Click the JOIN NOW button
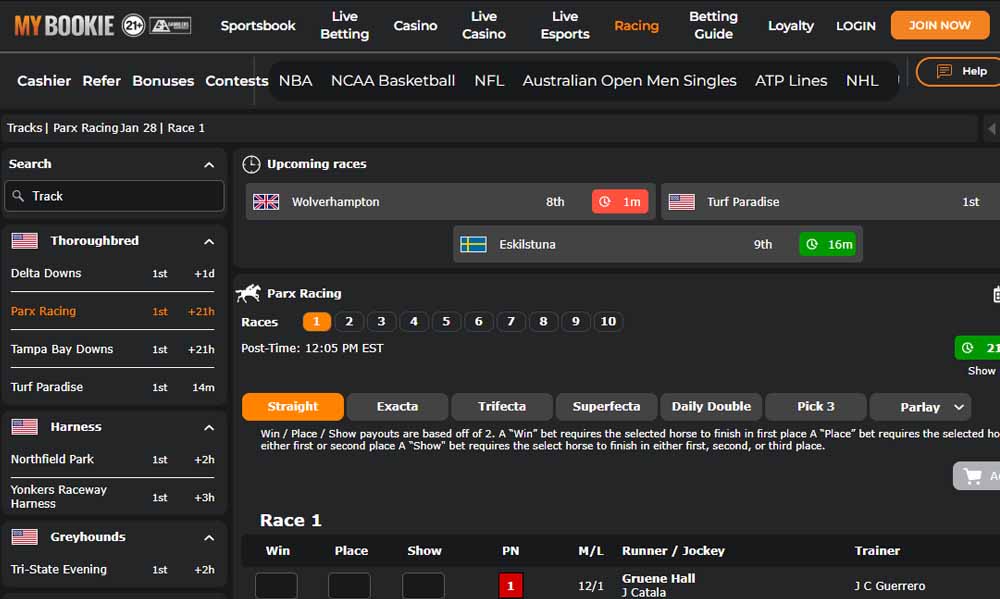The image size is (1000, 599). point(939,25)
